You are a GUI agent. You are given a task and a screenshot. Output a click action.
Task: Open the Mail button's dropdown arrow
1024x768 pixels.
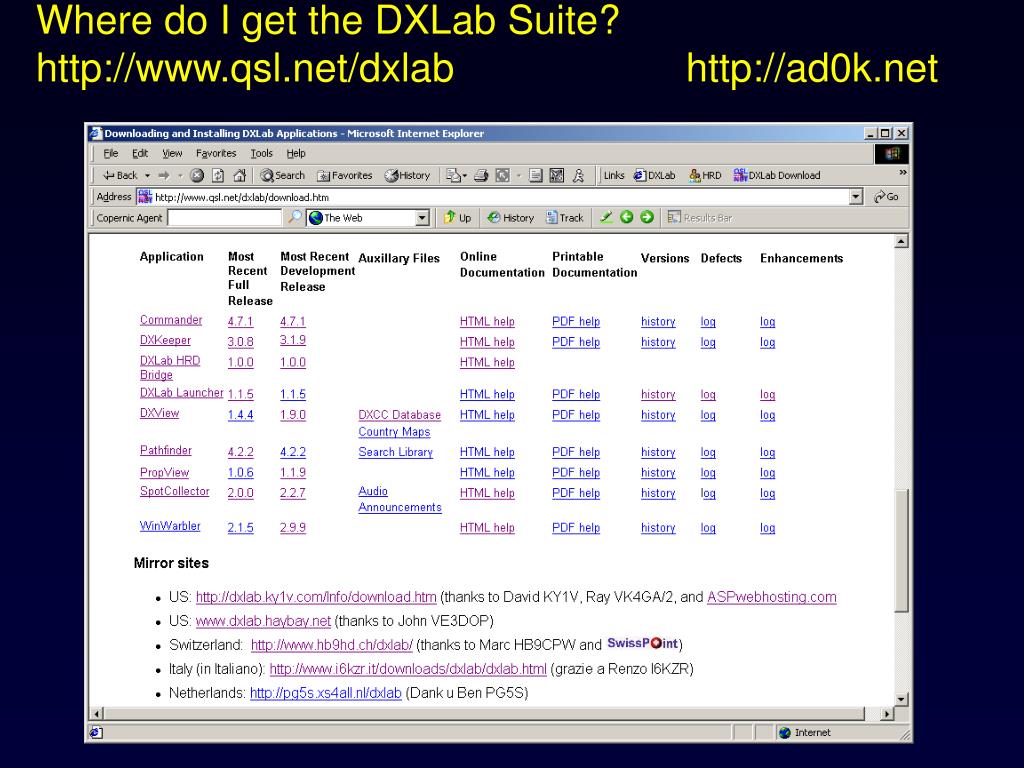pos(464,176)
